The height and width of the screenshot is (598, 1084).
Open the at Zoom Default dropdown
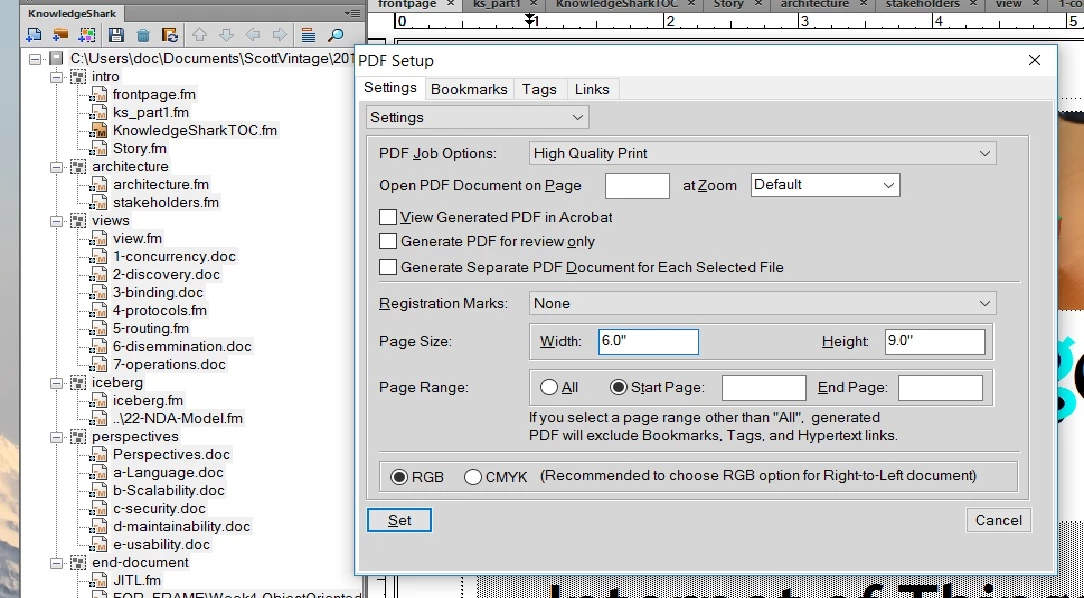click(825, 185)
